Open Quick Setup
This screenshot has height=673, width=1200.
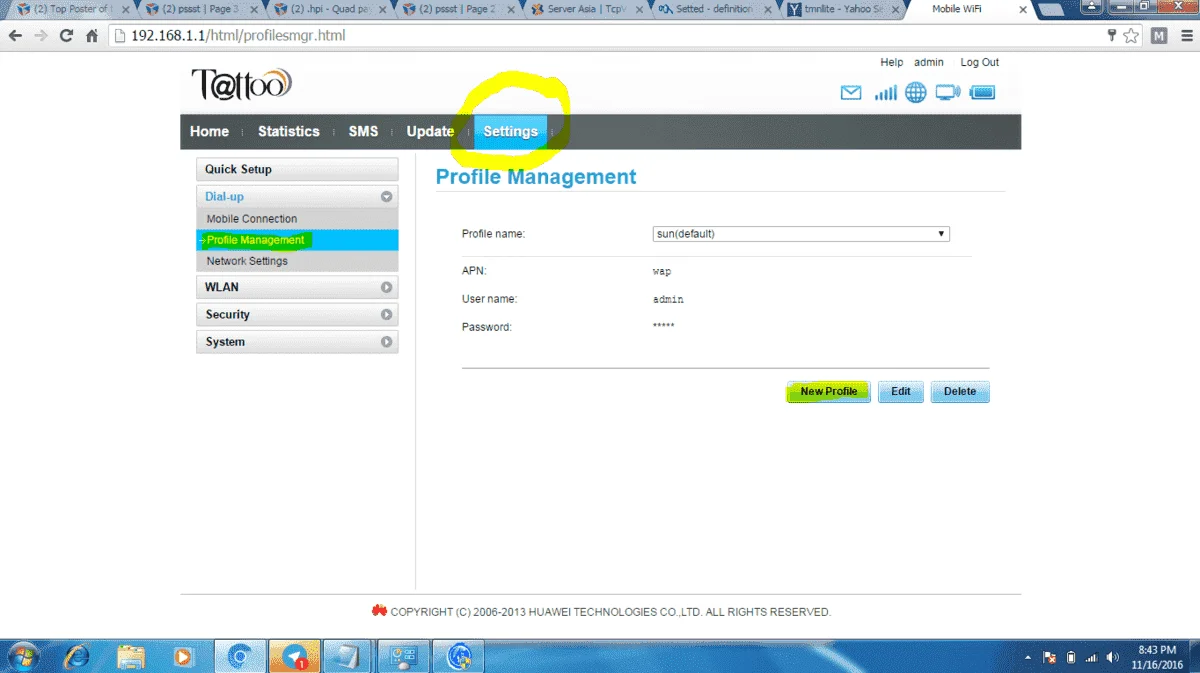click(297, 169)
